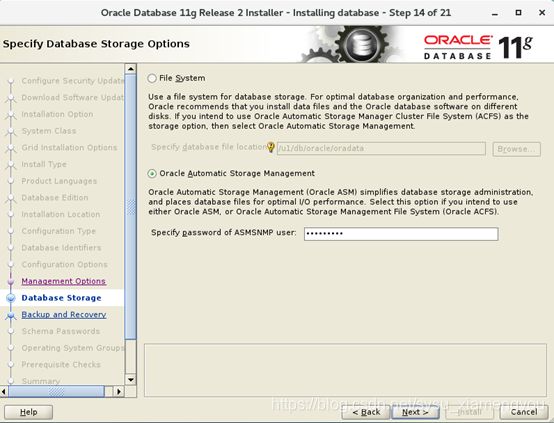The image size is (554, 423).
Task: Click sidebar scroll up arrow
Action: tap(131, 69)
